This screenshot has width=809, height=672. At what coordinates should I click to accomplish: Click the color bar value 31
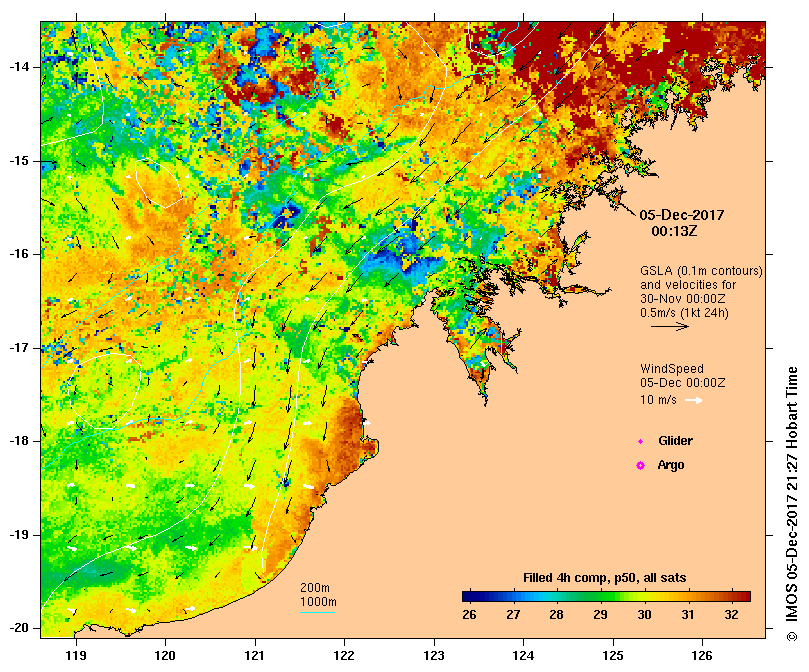click(688, 615)
